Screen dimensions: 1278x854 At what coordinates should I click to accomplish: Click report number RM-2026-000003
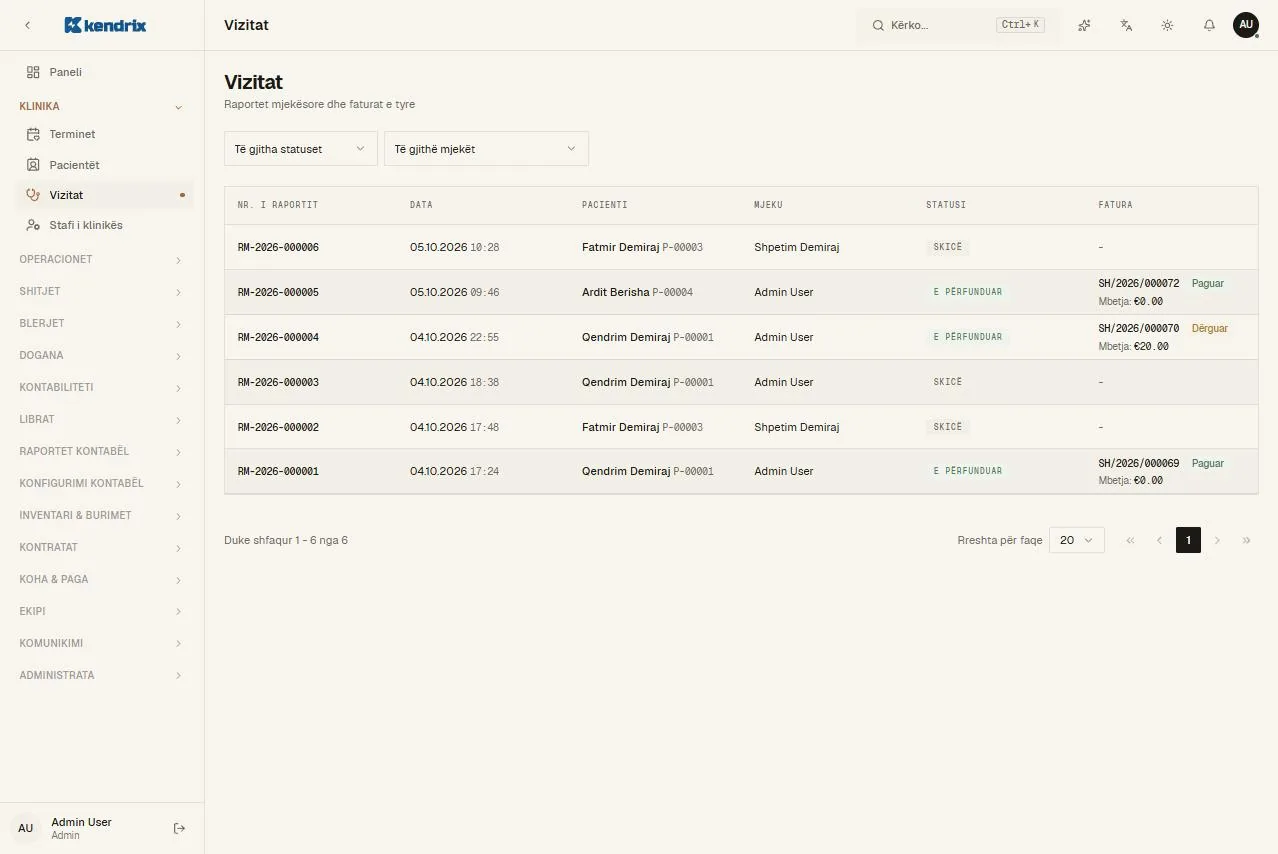pyautogui.click(x=278, y=382)
